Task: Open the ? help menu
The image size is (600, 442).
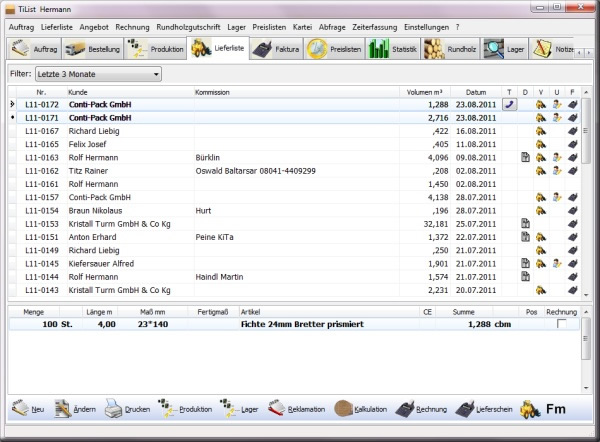Action: click(457, 27)
